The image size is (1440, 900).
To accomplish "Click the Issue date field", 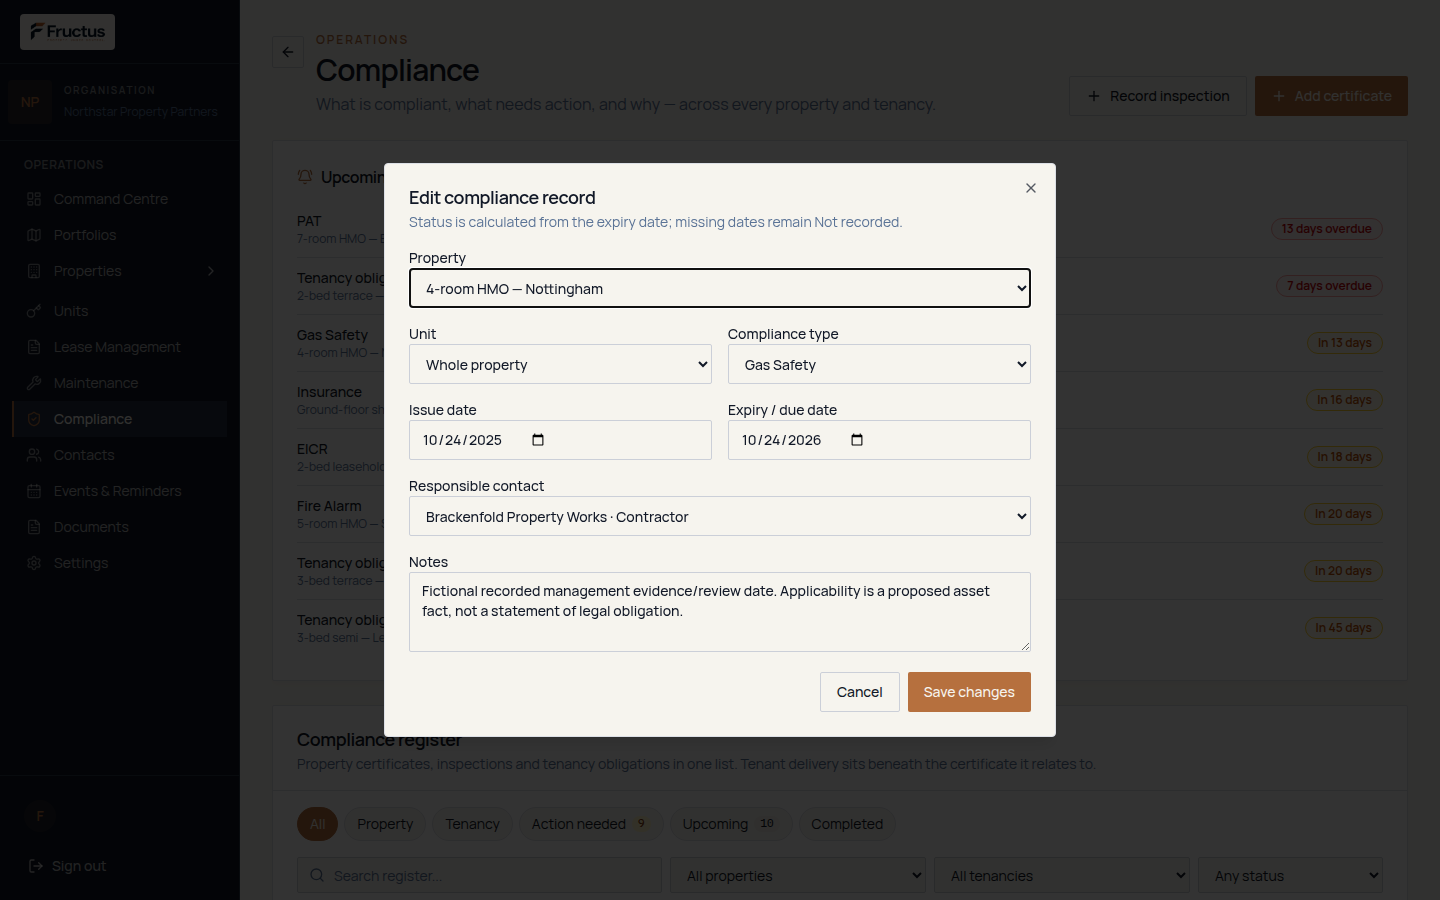I will (x=560, y=440).
